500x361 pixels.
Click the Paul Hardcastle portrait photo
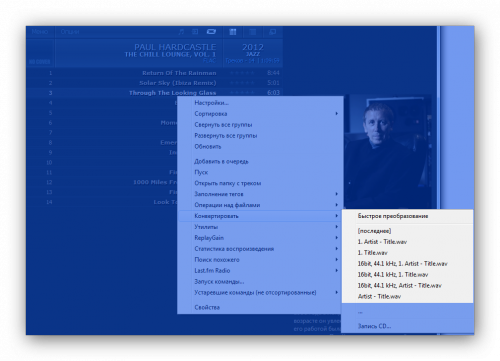[388, 152]
